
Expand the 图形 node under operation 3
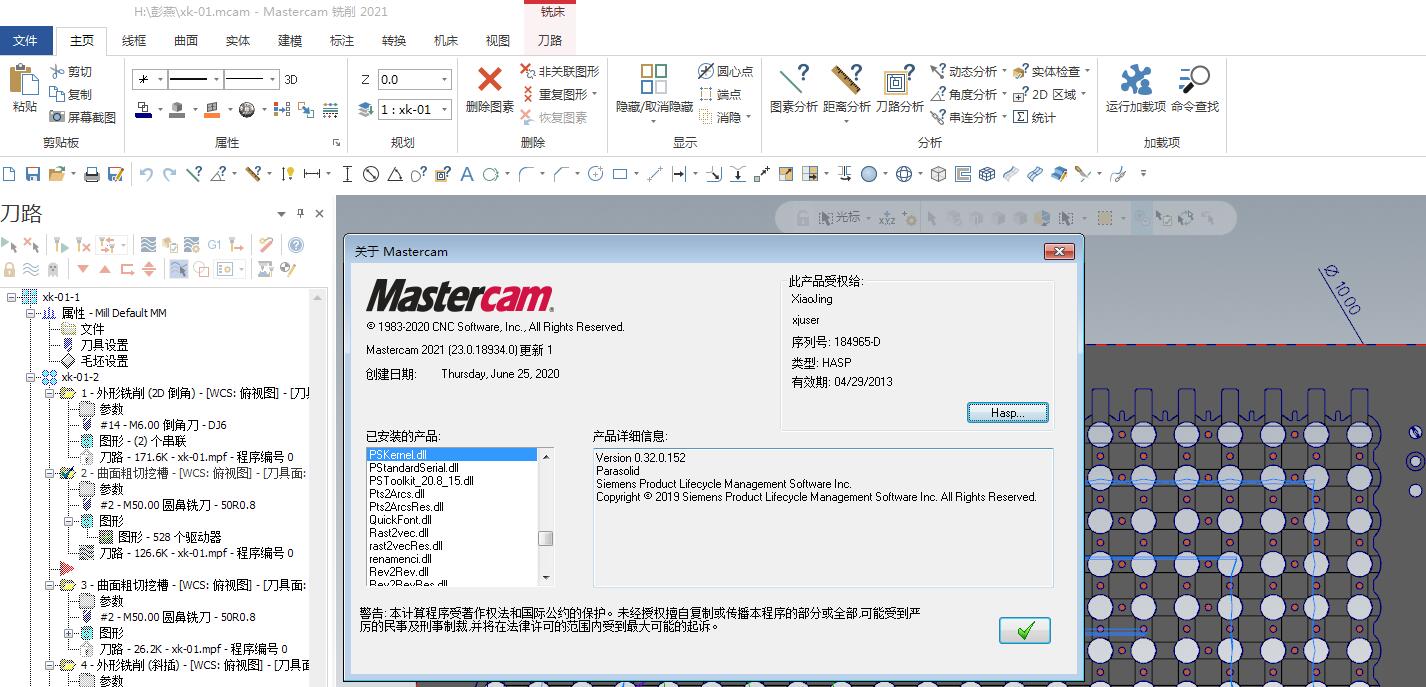pyautogui.click(x=69, y=633)
